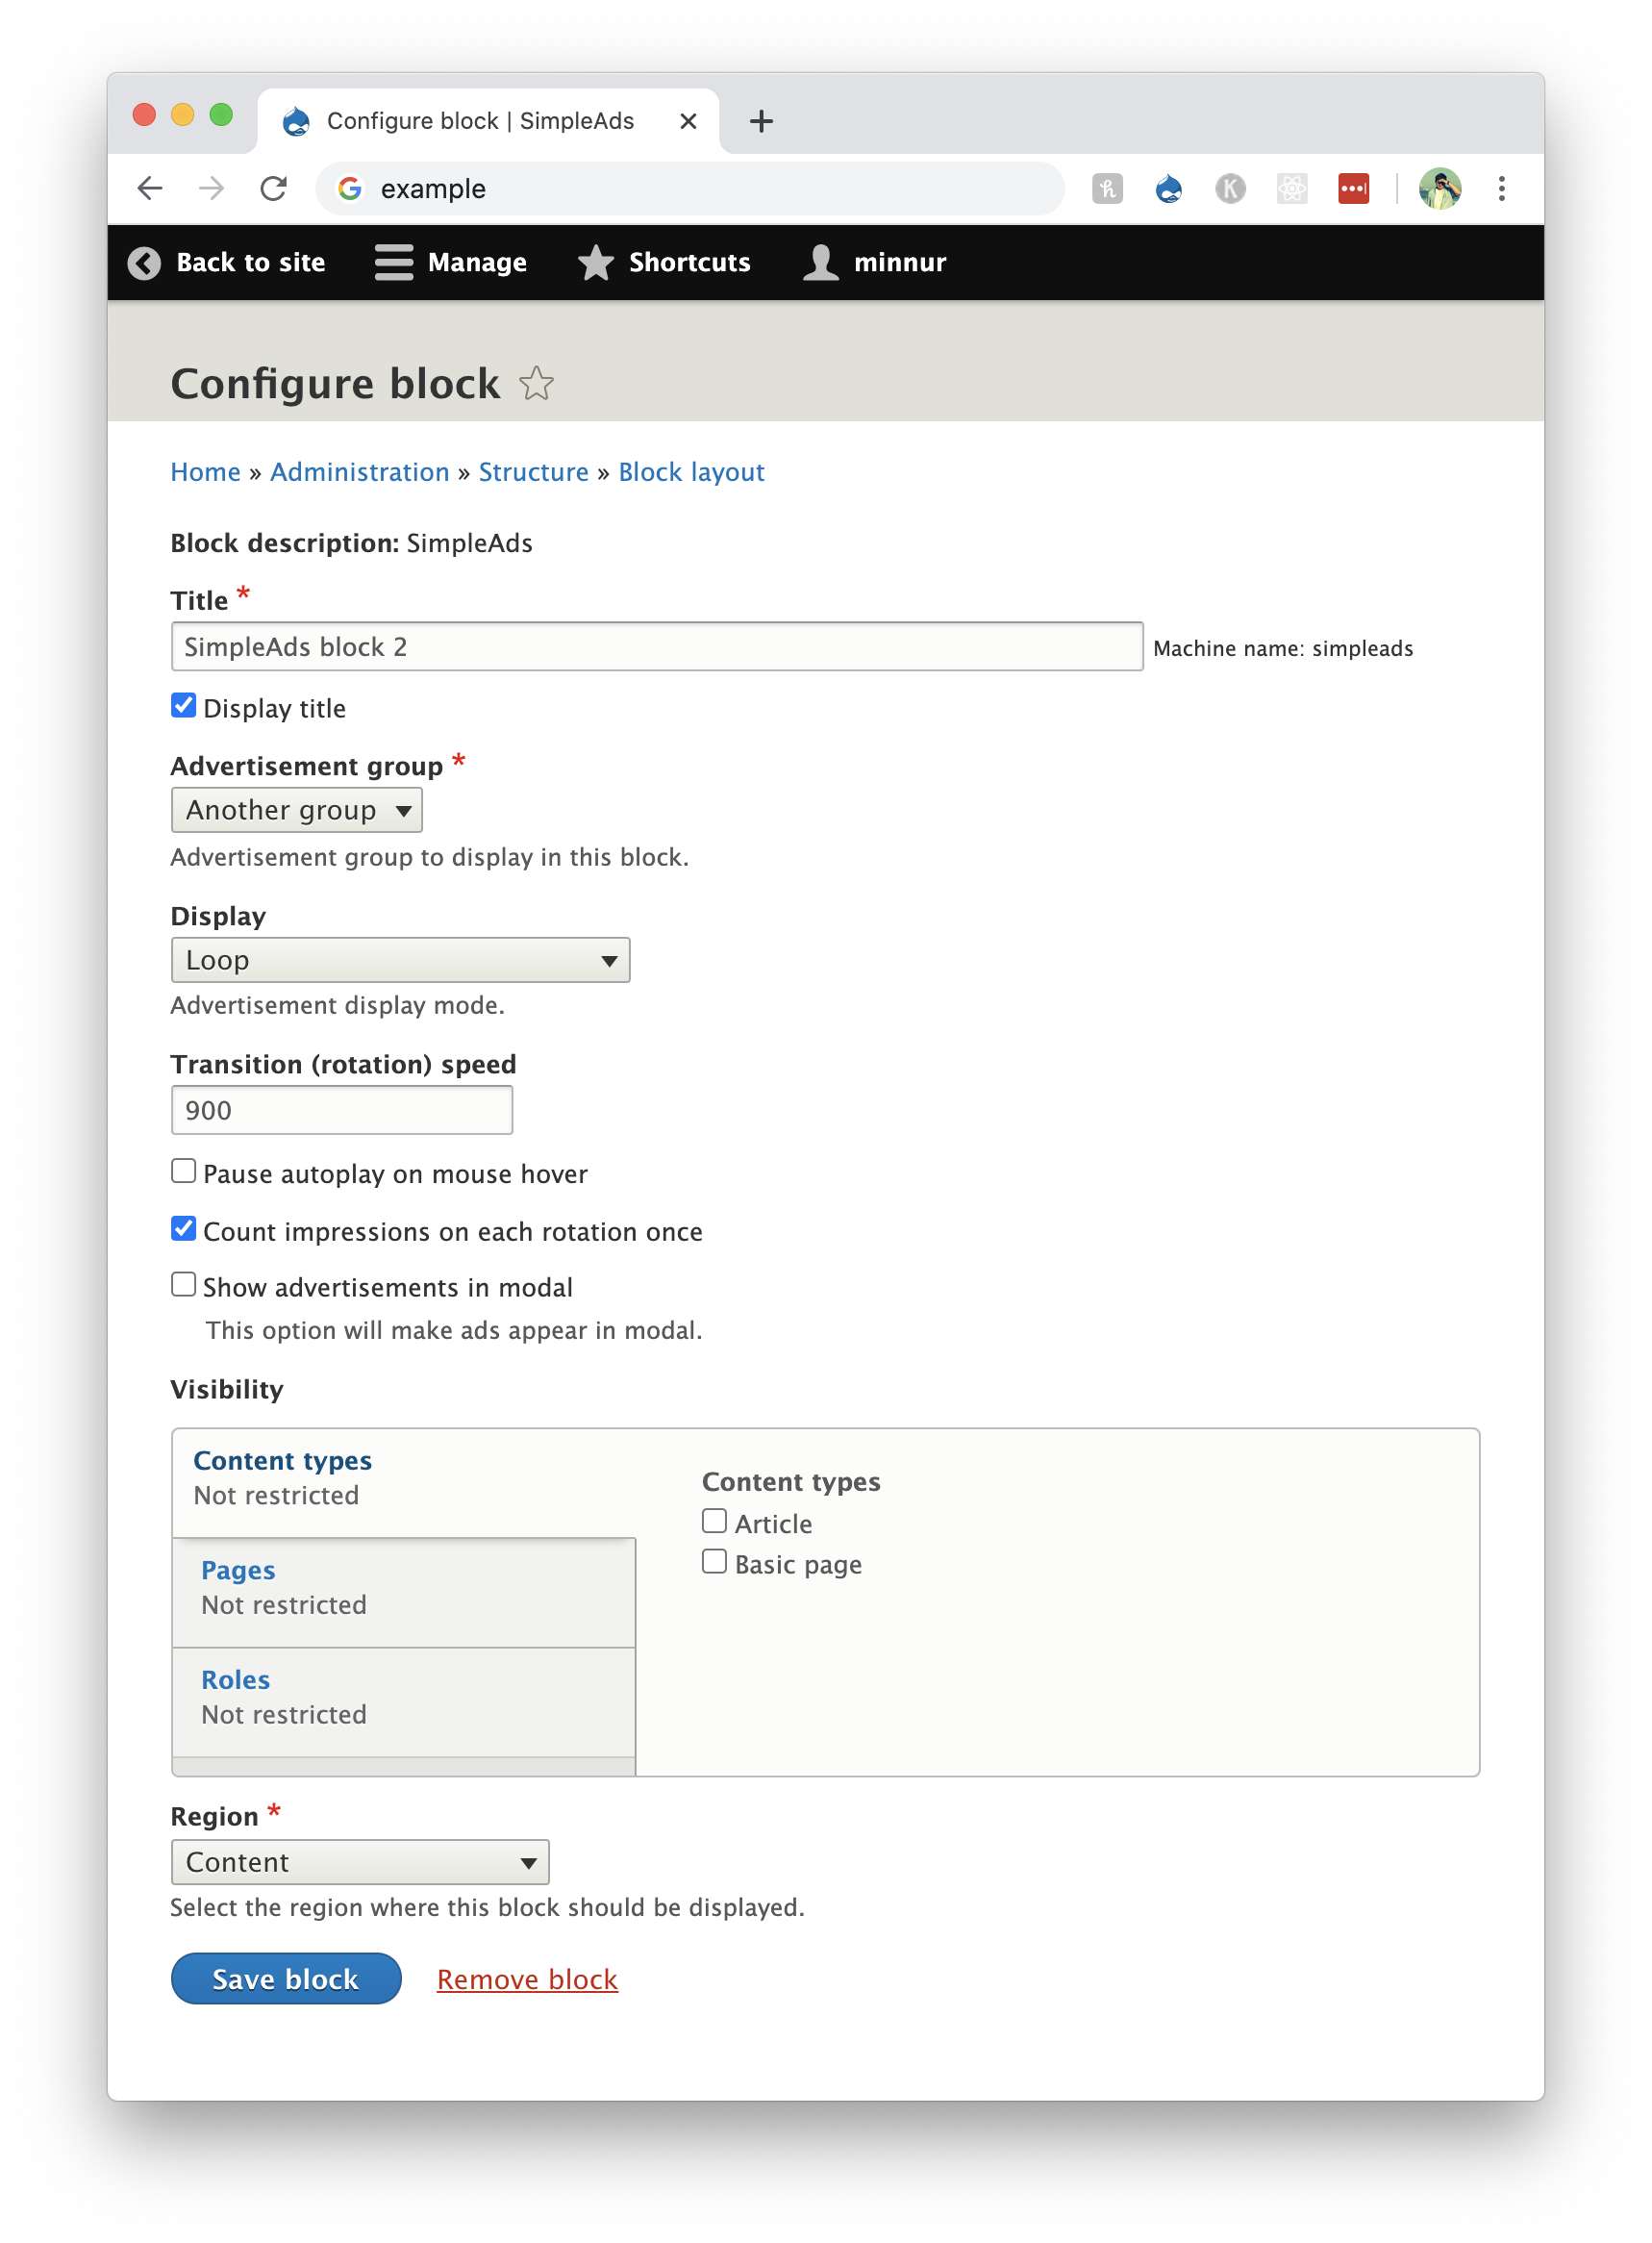Open the Drupal extension icon in toolbar

[x=1168, y=188]
